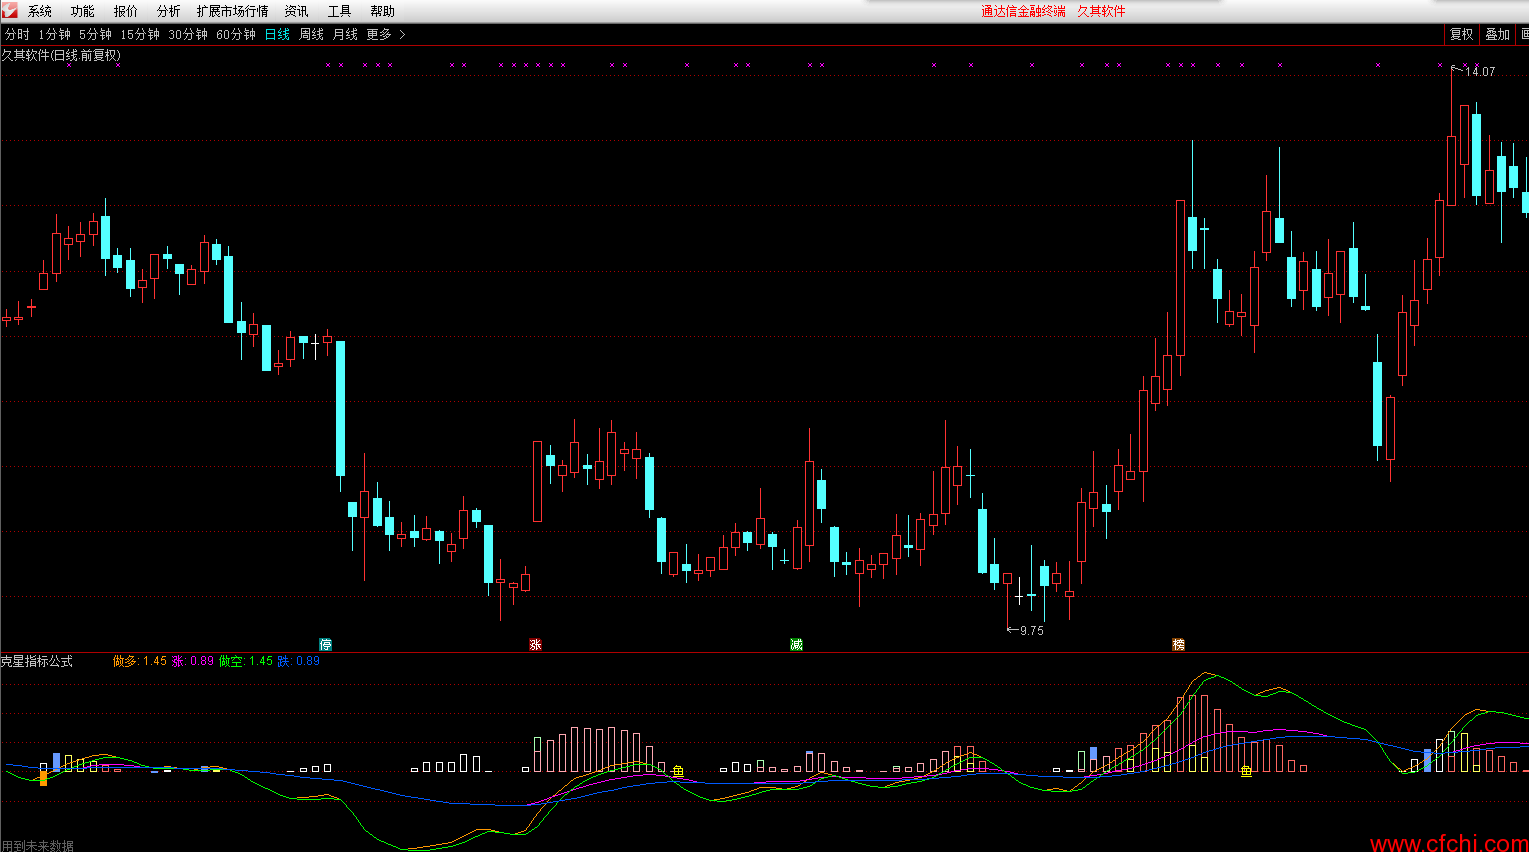Click the teal 停 marker icon
The image size is (1529, 852).
point(325,644)
